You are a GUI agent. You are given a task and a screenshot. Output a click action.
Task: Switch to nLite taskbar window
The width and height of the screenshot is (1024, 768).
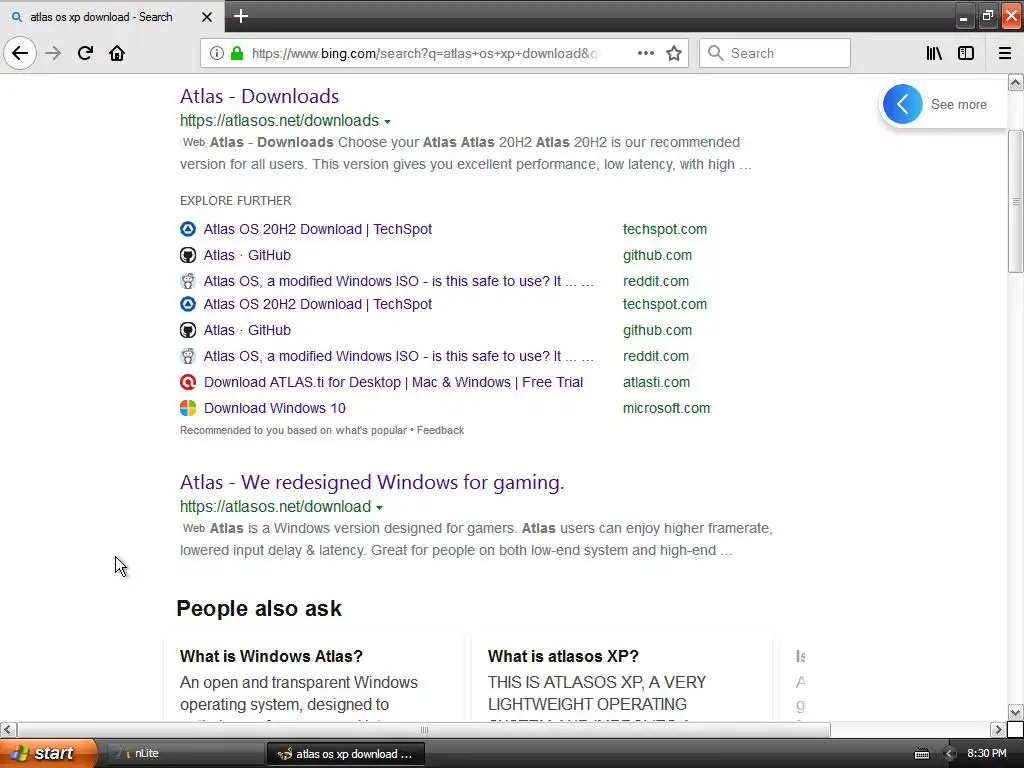click(x=183, y=754)
